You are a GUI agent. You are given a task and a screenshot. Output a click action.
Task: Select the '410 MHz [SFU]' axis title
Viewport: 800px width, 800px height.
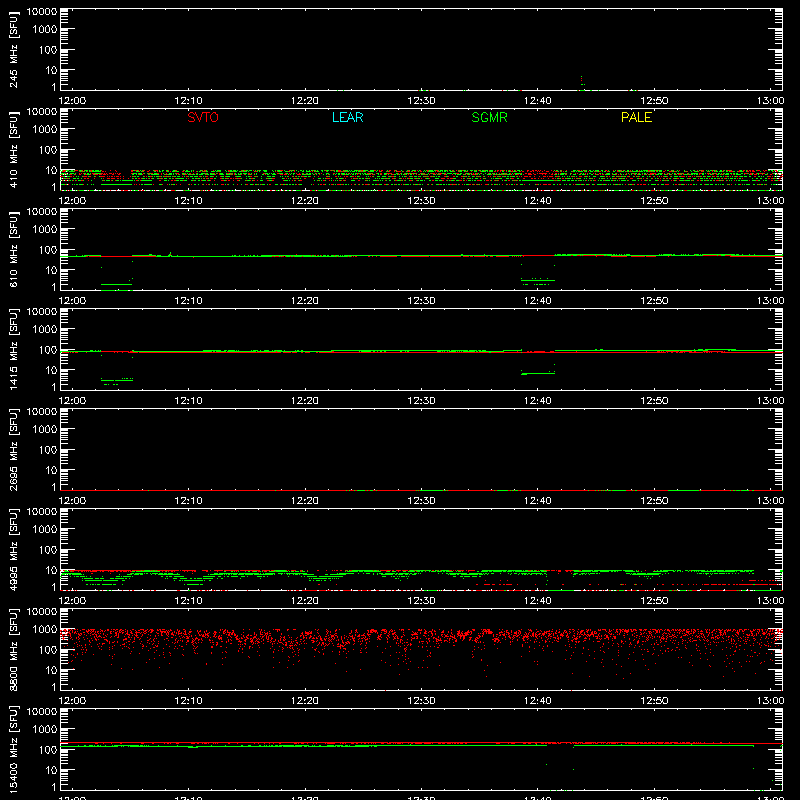(14, 150)
